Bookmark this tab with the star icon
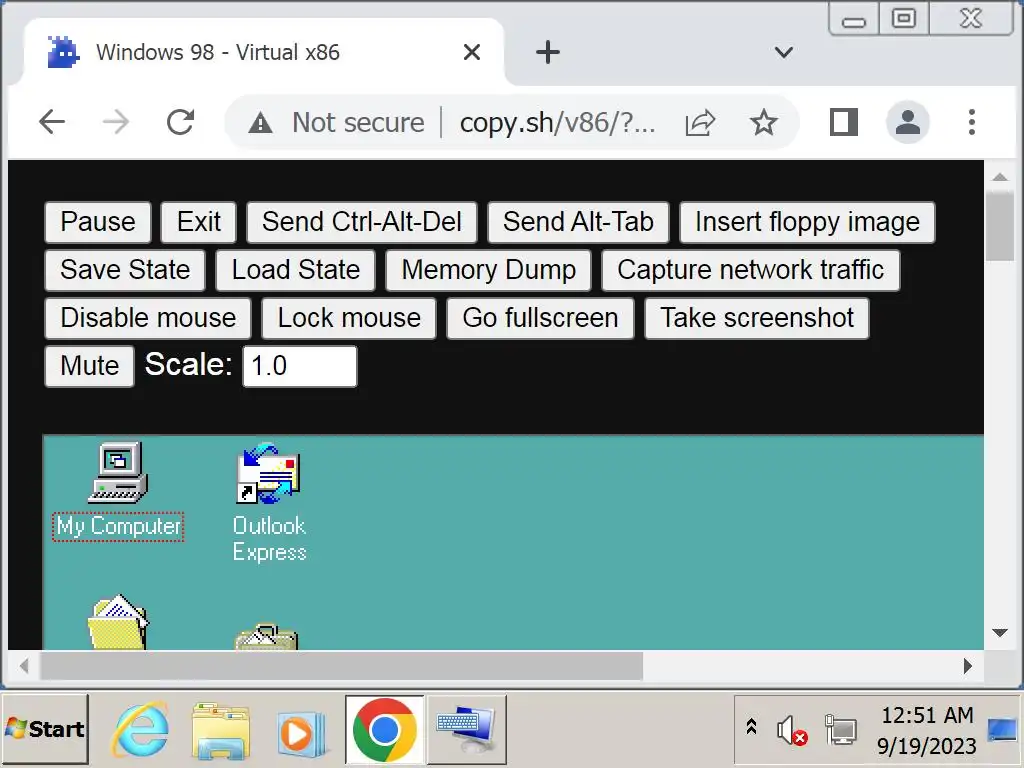1024x768 pixels. point(763,122)
